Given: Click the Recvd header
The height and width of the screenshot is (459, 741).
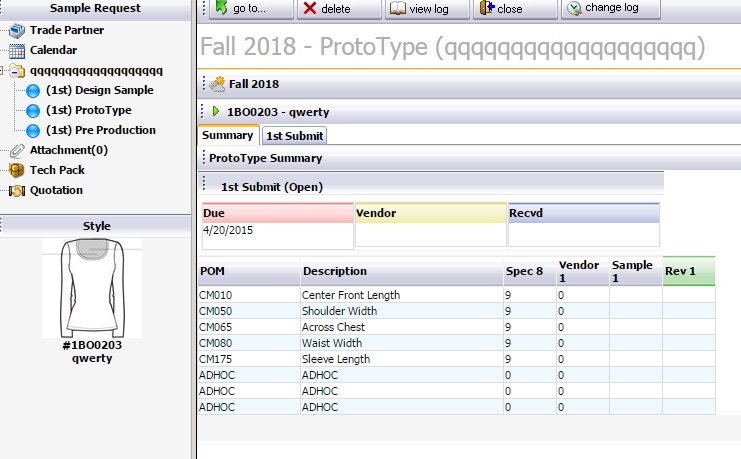Looking at the screenshot, I should pyautogui.click(x=584, y=213).
